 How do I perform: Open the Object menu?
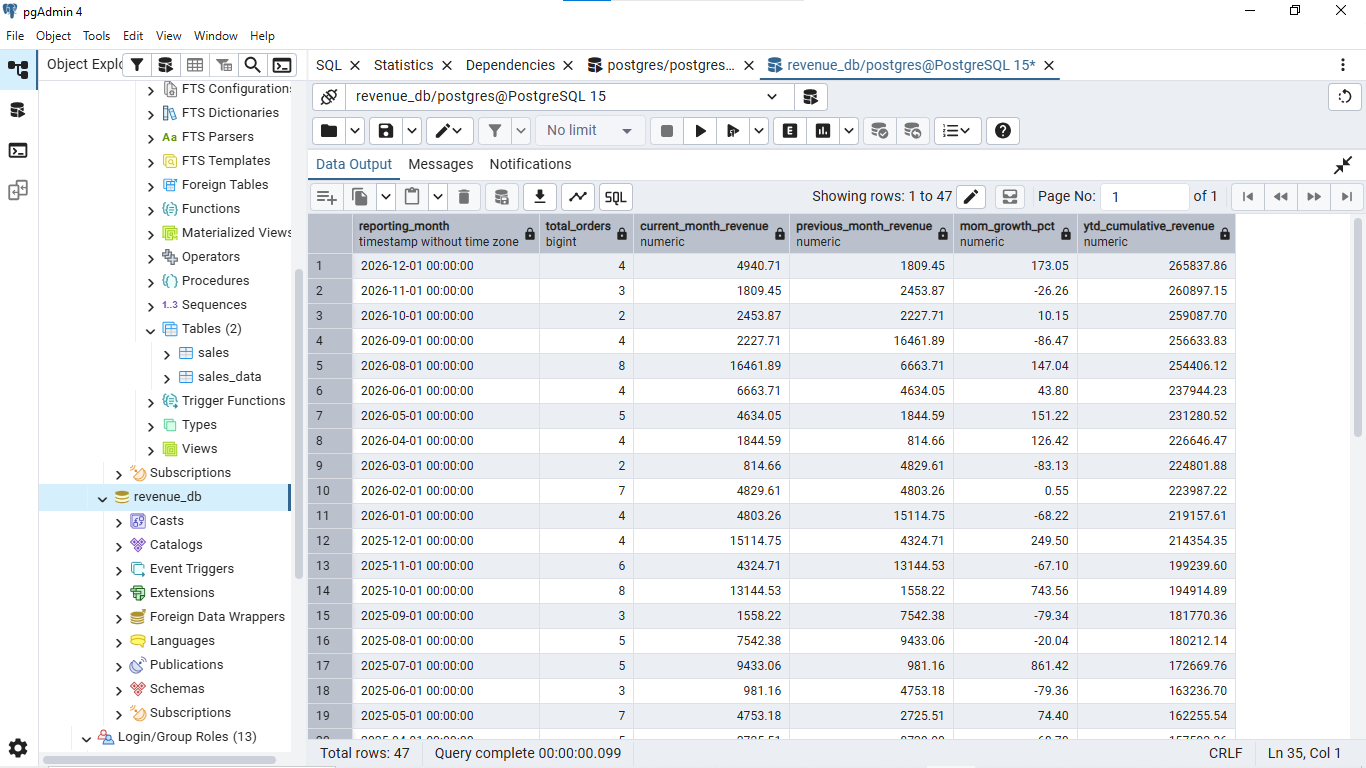pos(53,36)
